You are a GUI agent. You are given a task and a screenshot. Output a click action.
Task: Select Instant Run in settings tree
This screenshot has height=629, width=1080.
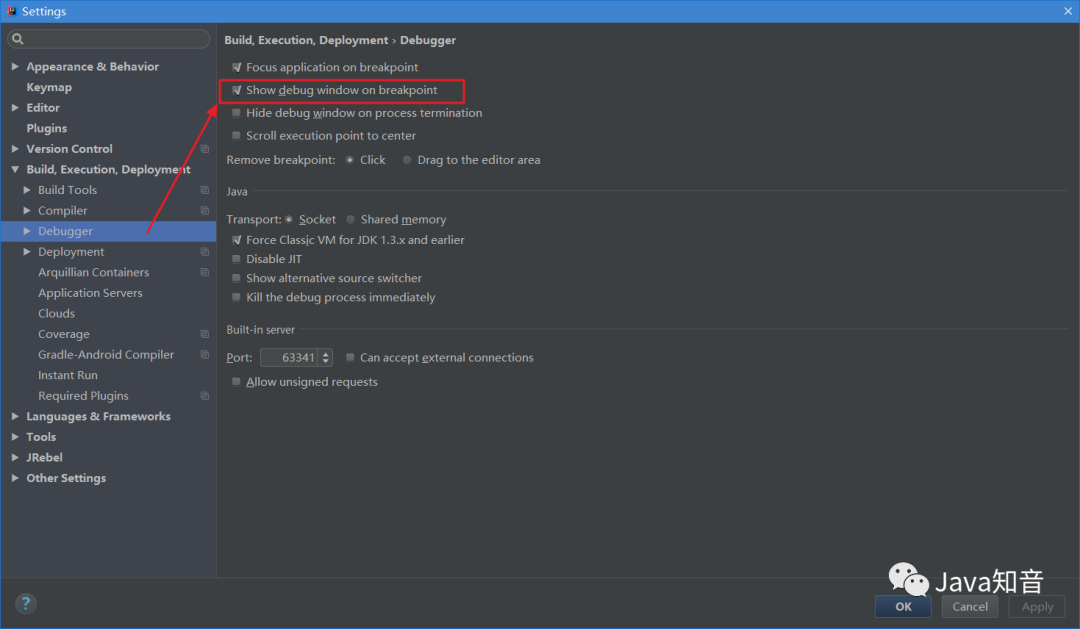68,375
